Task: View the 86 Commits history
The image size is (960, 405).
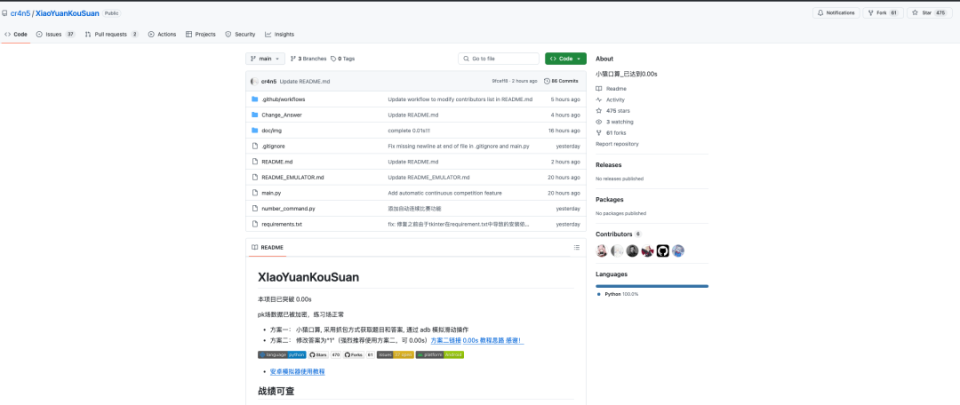Action: click(x=561, y=81)
